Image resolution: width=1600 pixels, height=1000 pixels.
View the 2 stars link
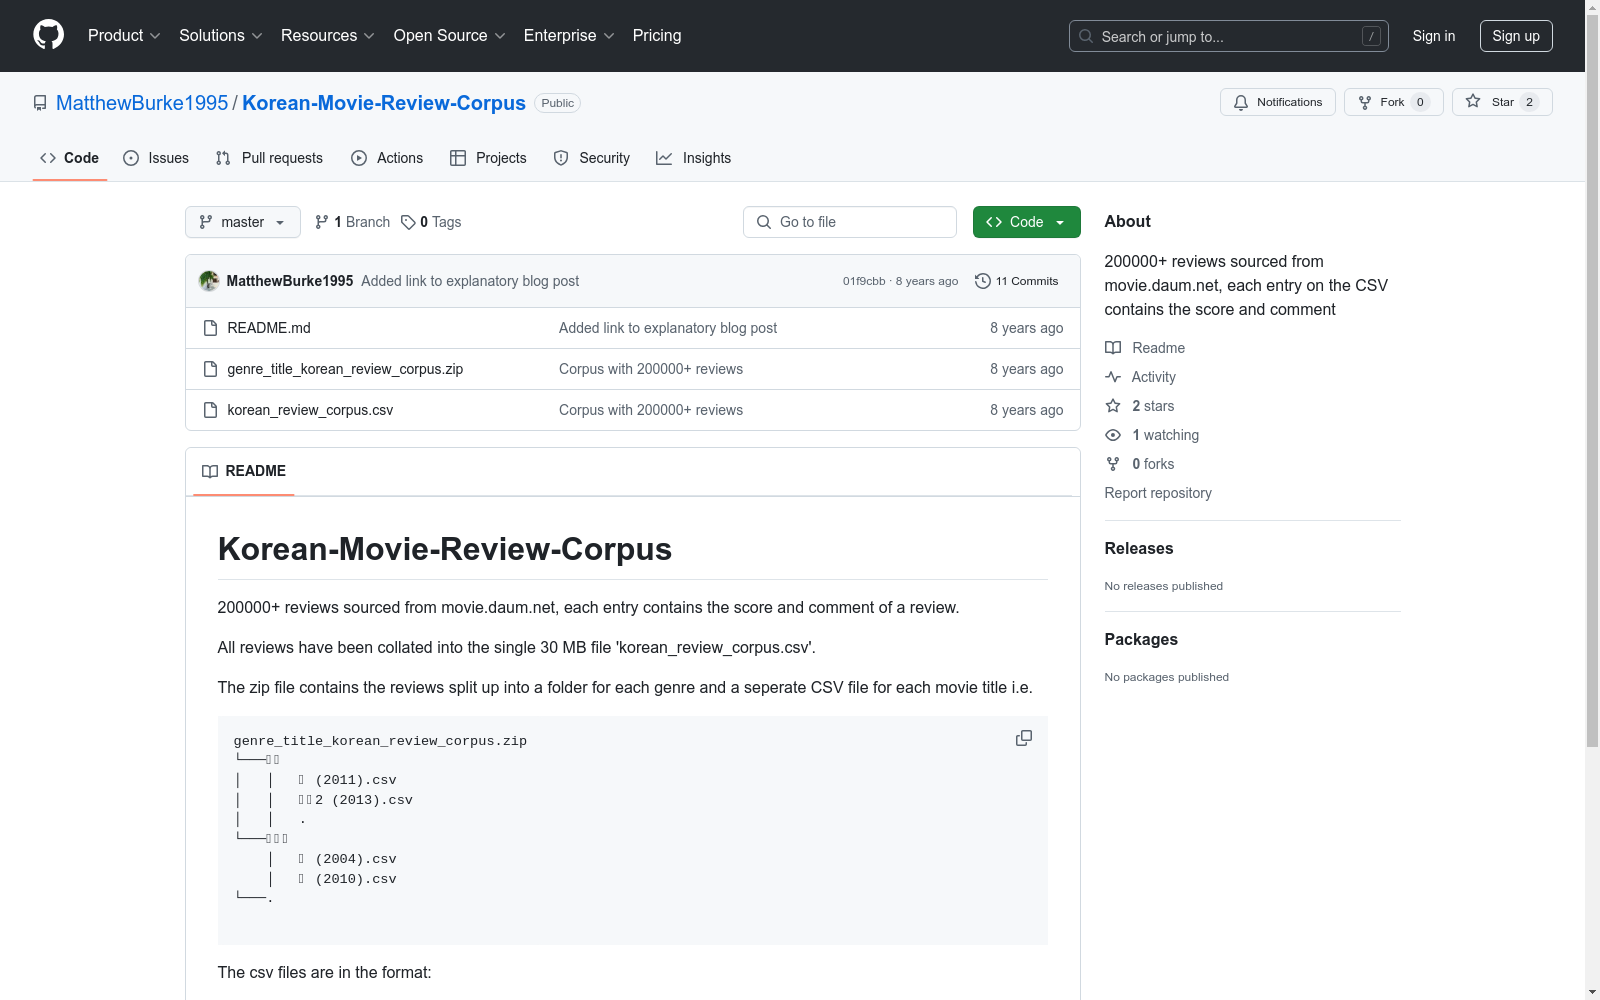pos(1140,406)
